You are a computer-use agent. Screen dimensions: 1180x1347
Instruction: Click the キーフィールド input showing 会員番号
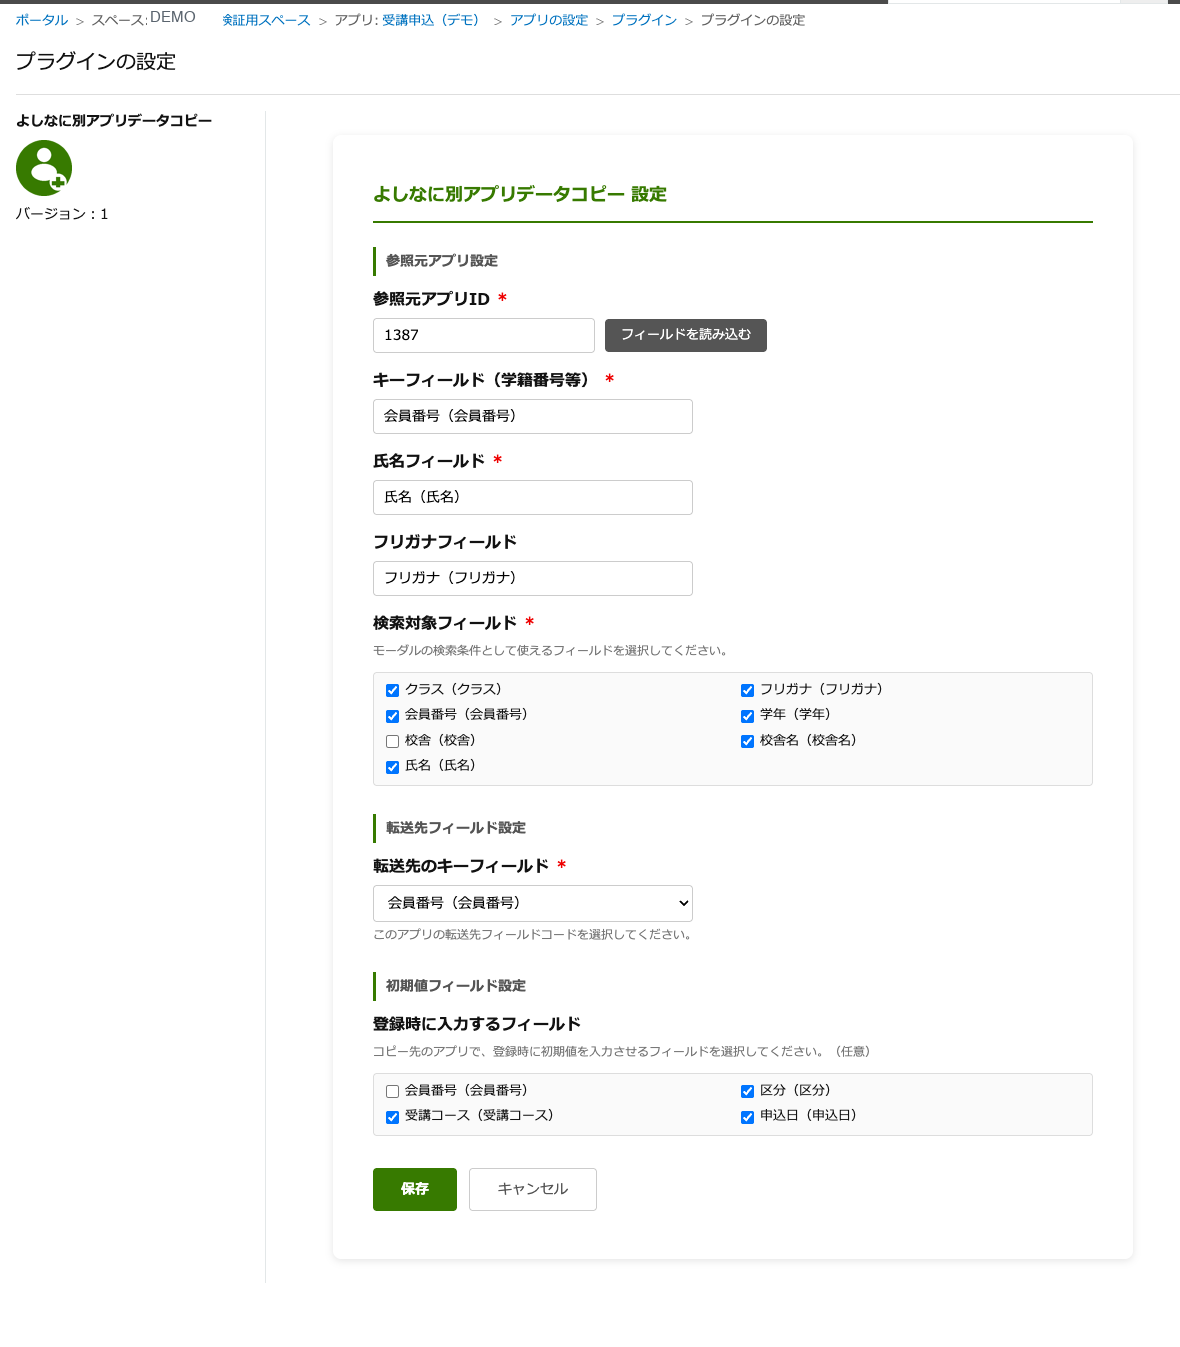click(x=533, y=416)
